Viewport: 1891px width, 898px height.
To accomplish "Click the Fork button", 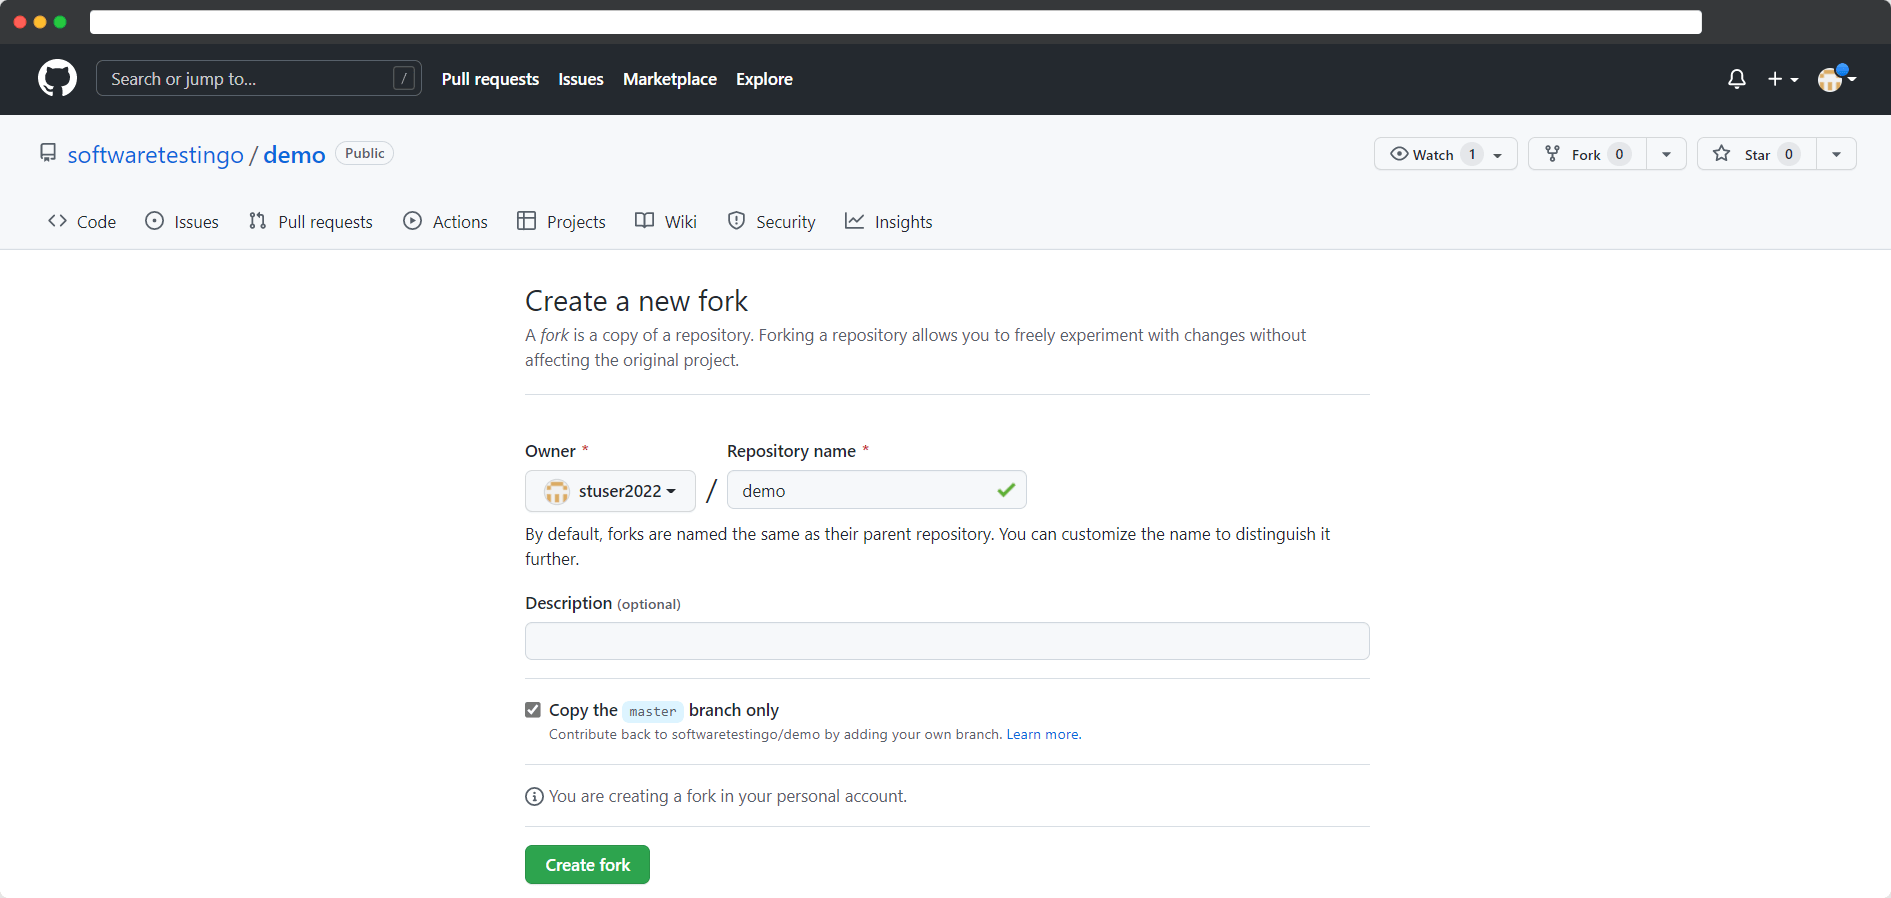I will coord(1587,154).
